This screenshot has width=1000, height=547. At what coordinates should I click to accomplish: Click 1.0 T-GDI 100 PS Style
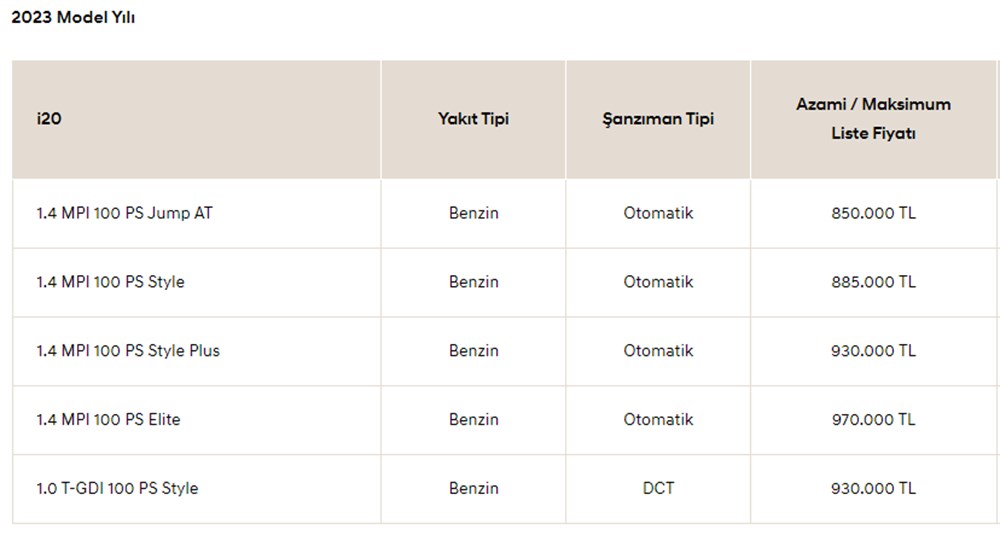point(117,489)
